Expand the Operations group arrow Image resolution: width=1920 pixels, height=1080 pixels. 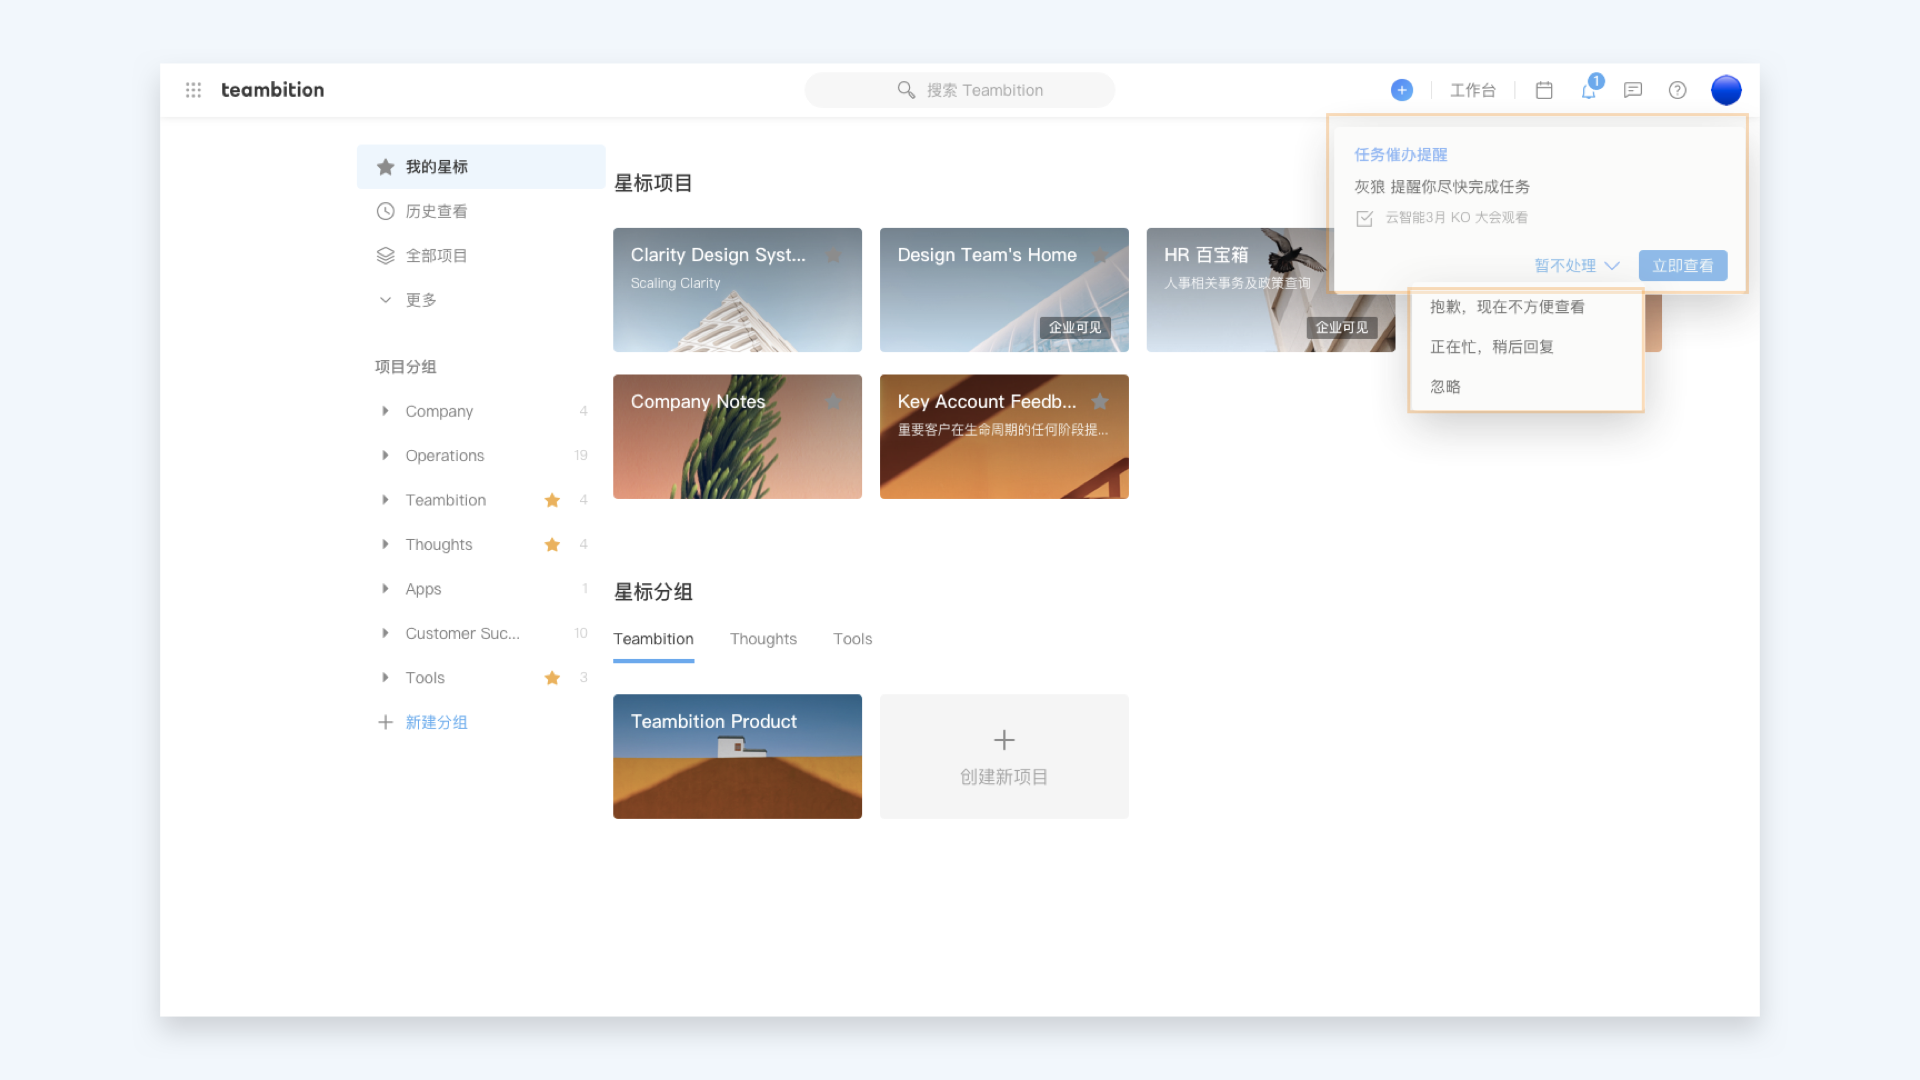385,455
